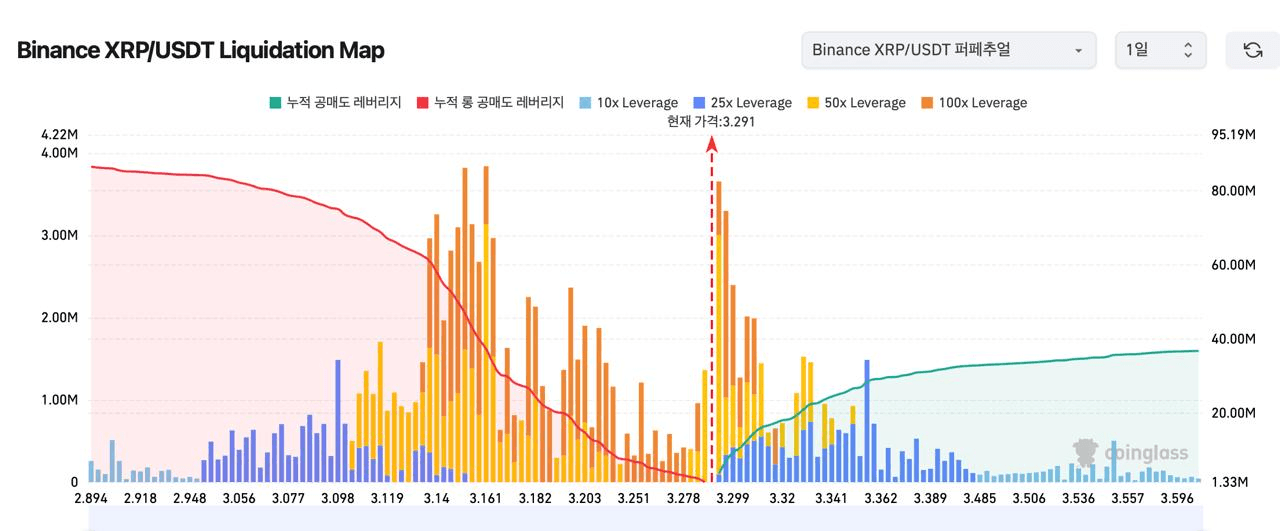Toggle the 100x Leverage legend item
Viewport: 1280px width, 531px height.
point(973,103)
